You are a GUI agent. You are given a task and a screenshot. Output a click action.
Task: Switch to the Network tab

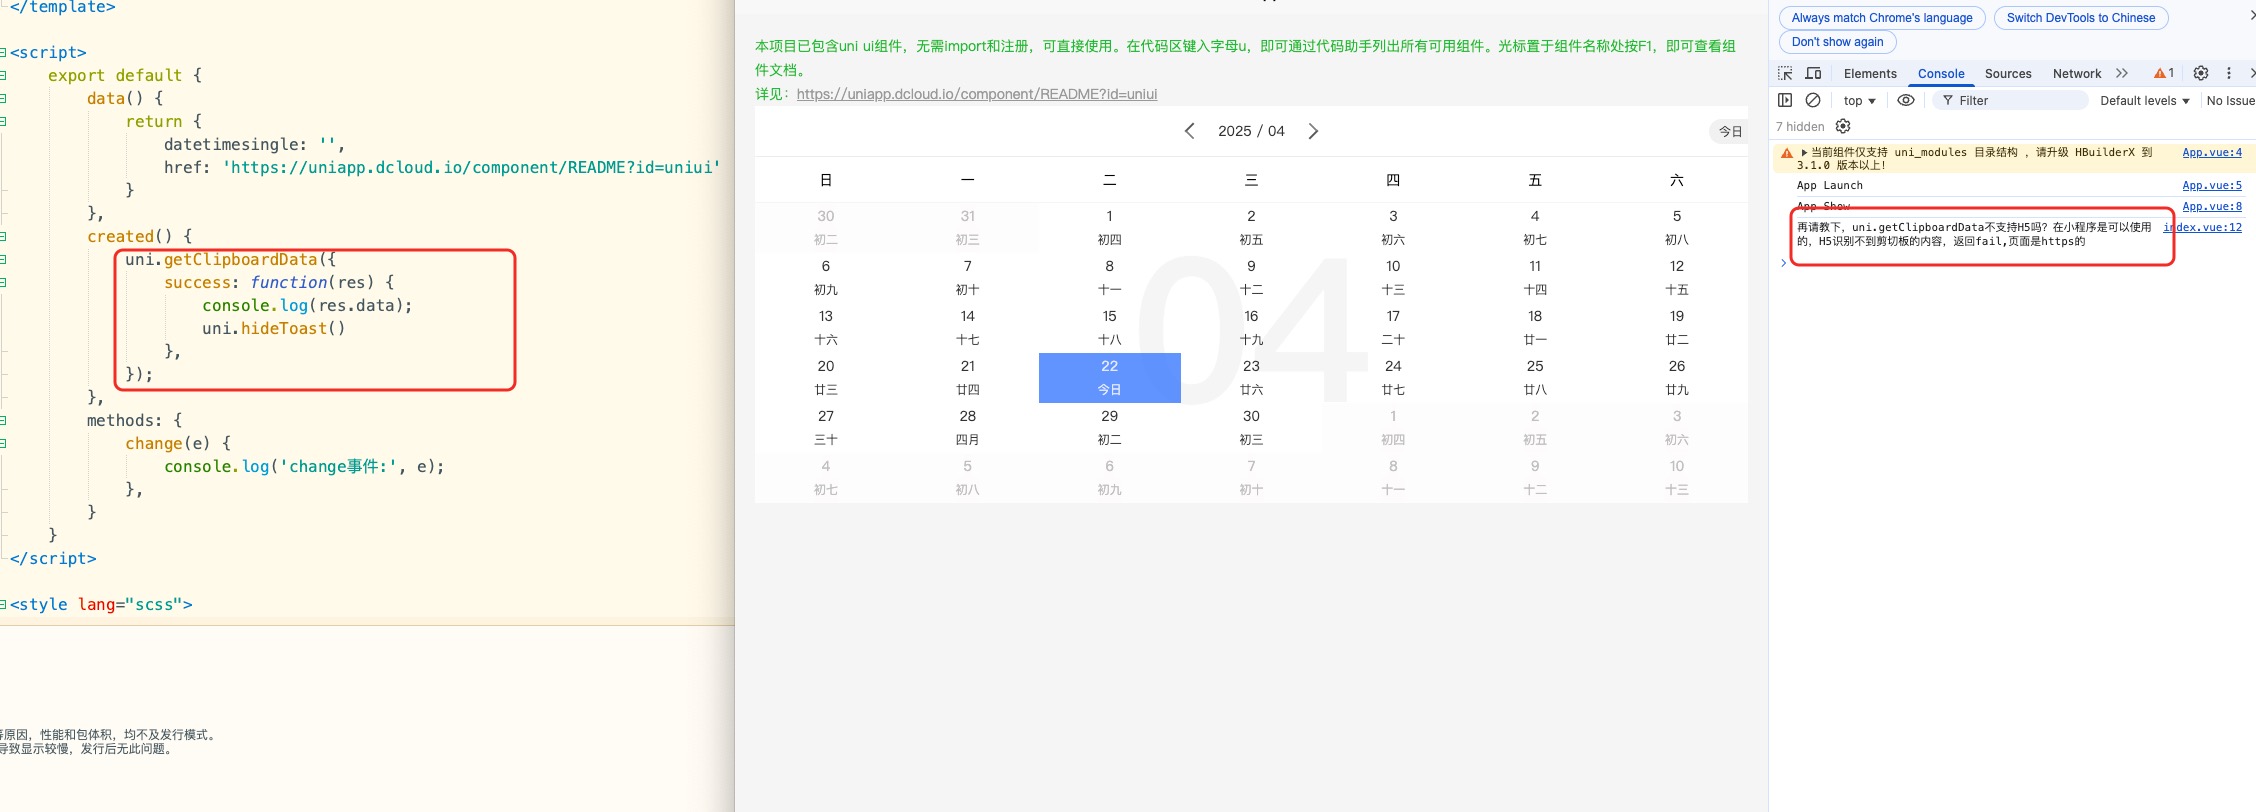2076,74
